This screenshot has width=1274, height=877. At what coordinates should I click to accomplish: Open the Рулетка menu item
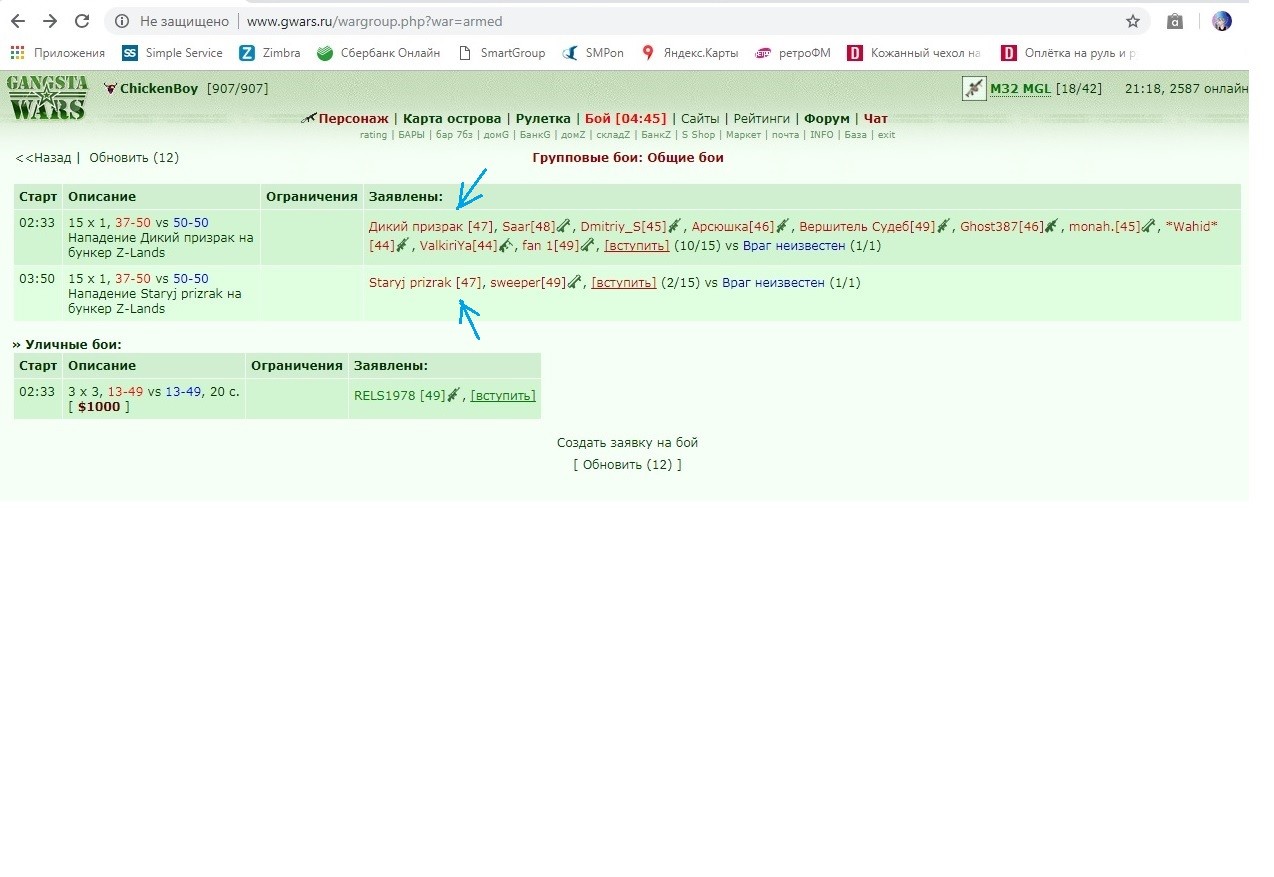point(543,118)
